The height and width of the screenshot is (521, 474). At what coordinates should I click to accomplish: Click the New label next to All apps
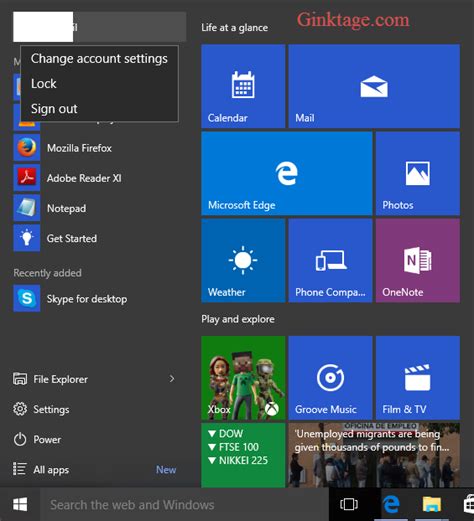click(x=166, y=470)
